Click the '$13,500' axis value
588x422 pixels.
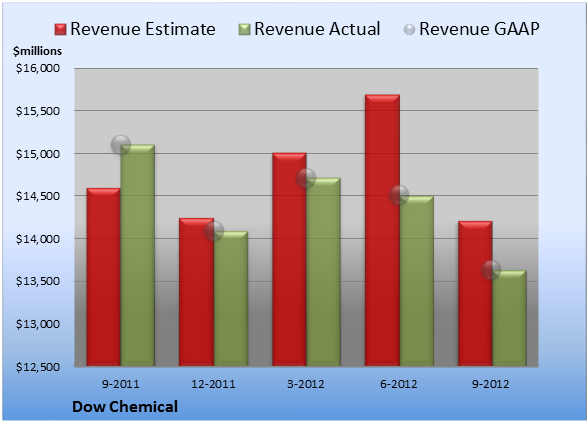[x=38, y=281]
